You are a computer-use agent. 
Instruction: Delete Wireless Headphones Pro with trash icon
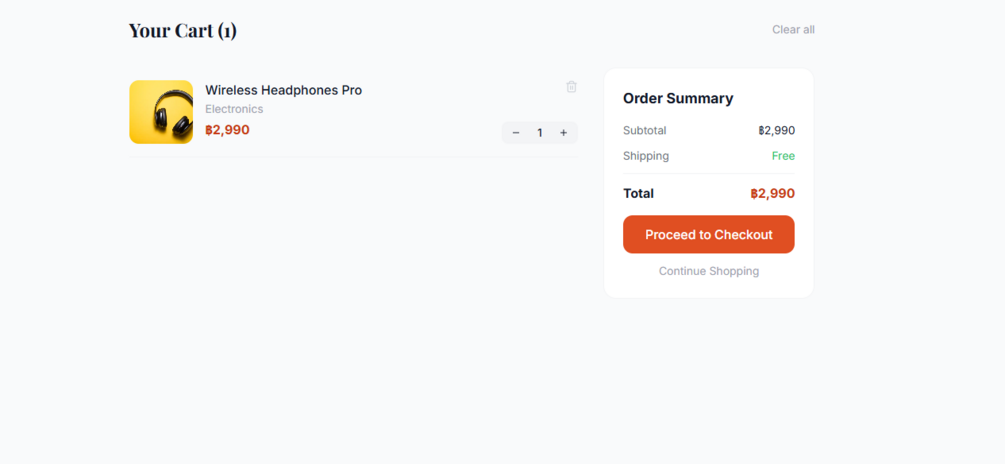coord(571,87)
